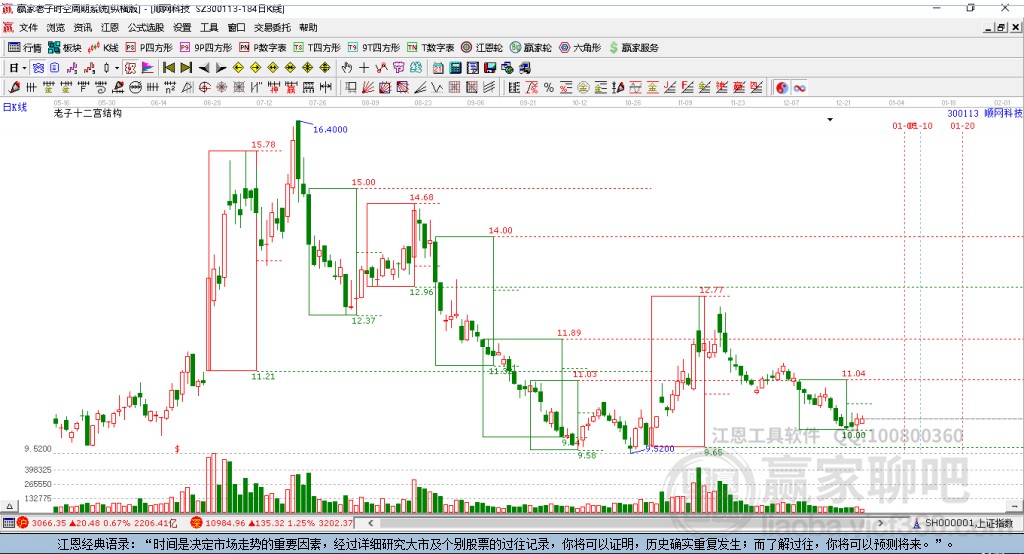This screenshot has width=1024, height=554.
Task: Open the T数字表 number table
Action: tap(430, 48)
